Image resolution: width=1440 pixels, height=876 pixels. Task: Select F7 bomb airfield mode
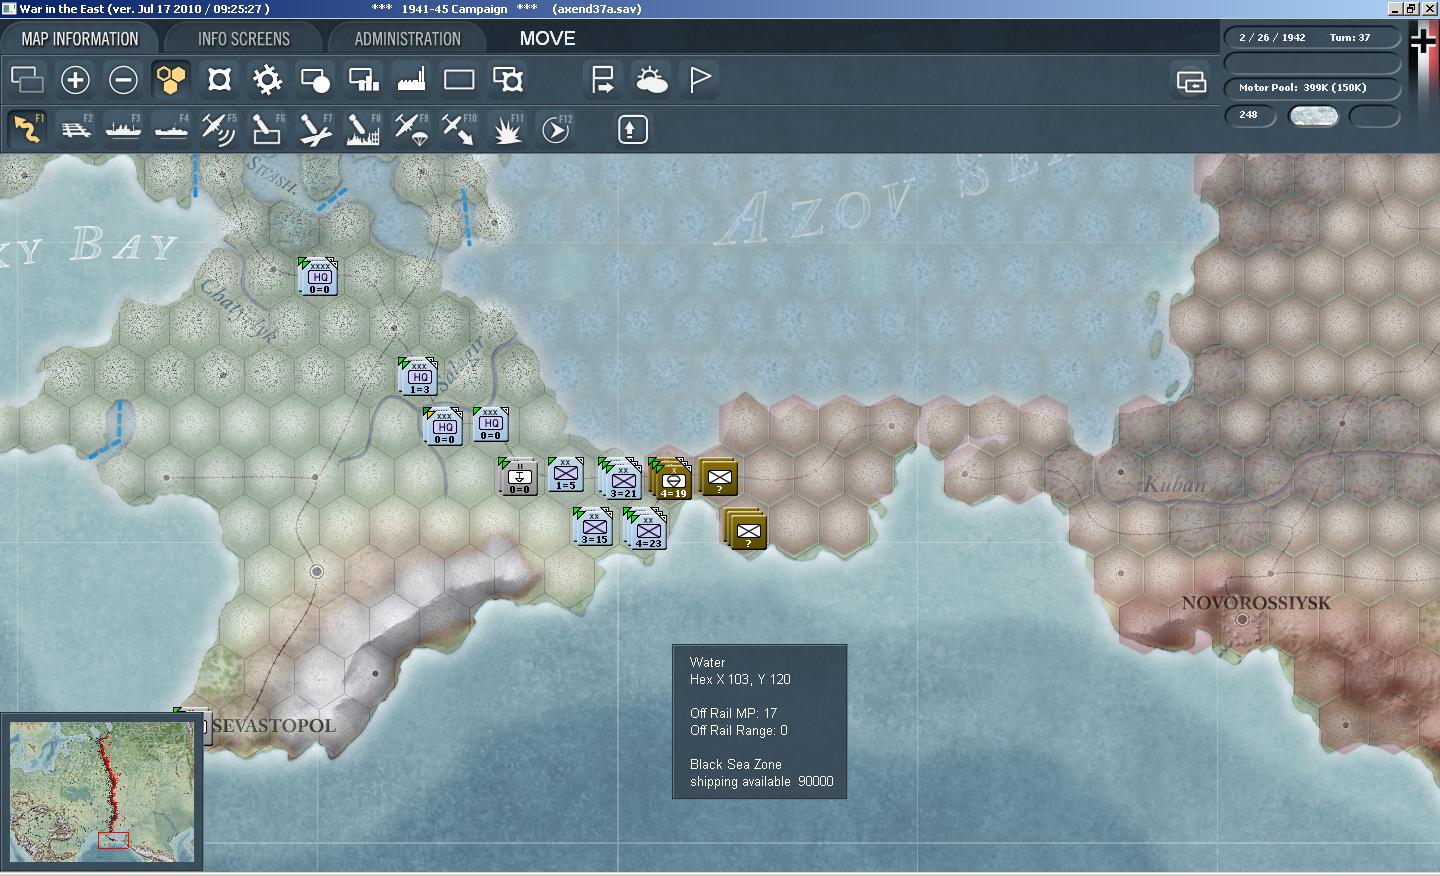click(315, 128)
